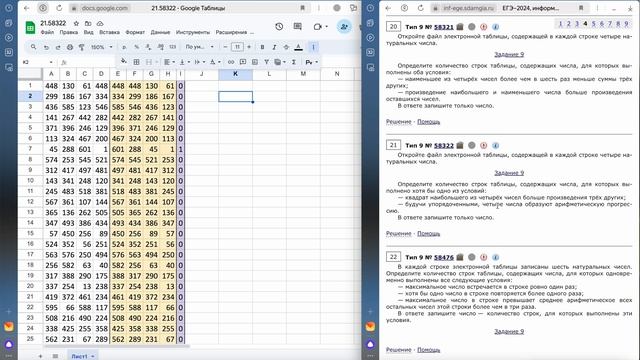Add a new sheet

click(x=40, y=356)
